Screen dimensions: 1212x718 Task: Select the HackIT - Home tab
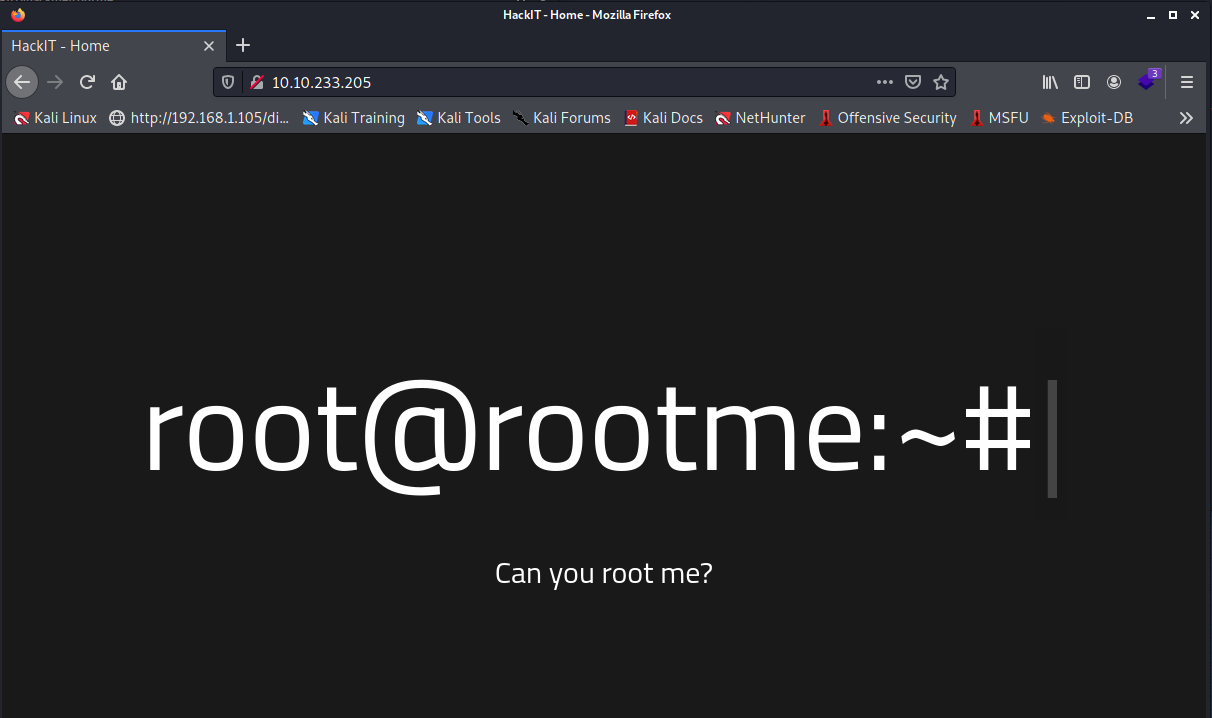point(100,46)
